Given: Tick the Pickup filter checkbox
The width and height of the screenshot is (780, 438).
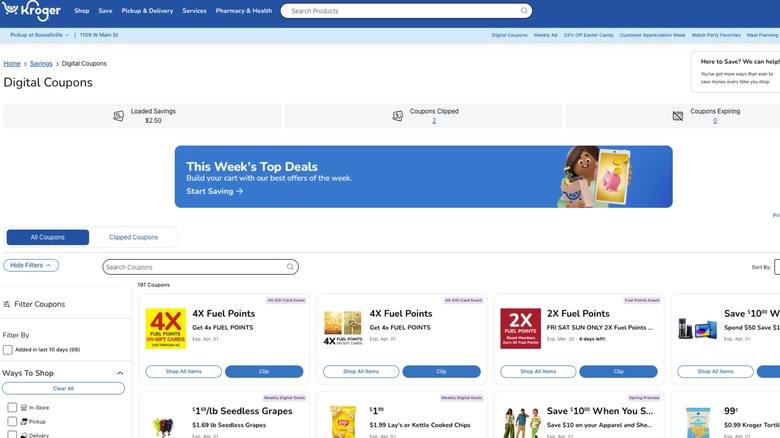Looking at the screenshot, I should point(12,421).
